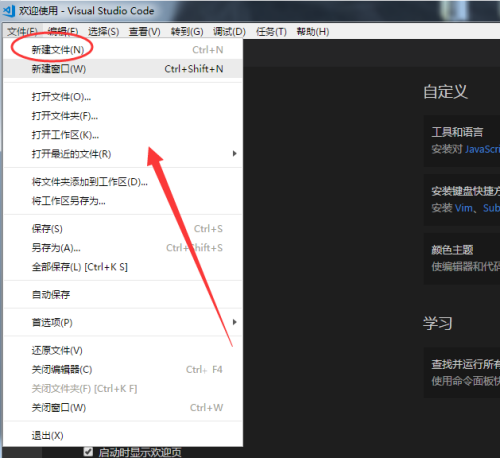
Task: Choose 新建文件(N) from the file menu
Action: pyautogui.click(x=123, y=50)
